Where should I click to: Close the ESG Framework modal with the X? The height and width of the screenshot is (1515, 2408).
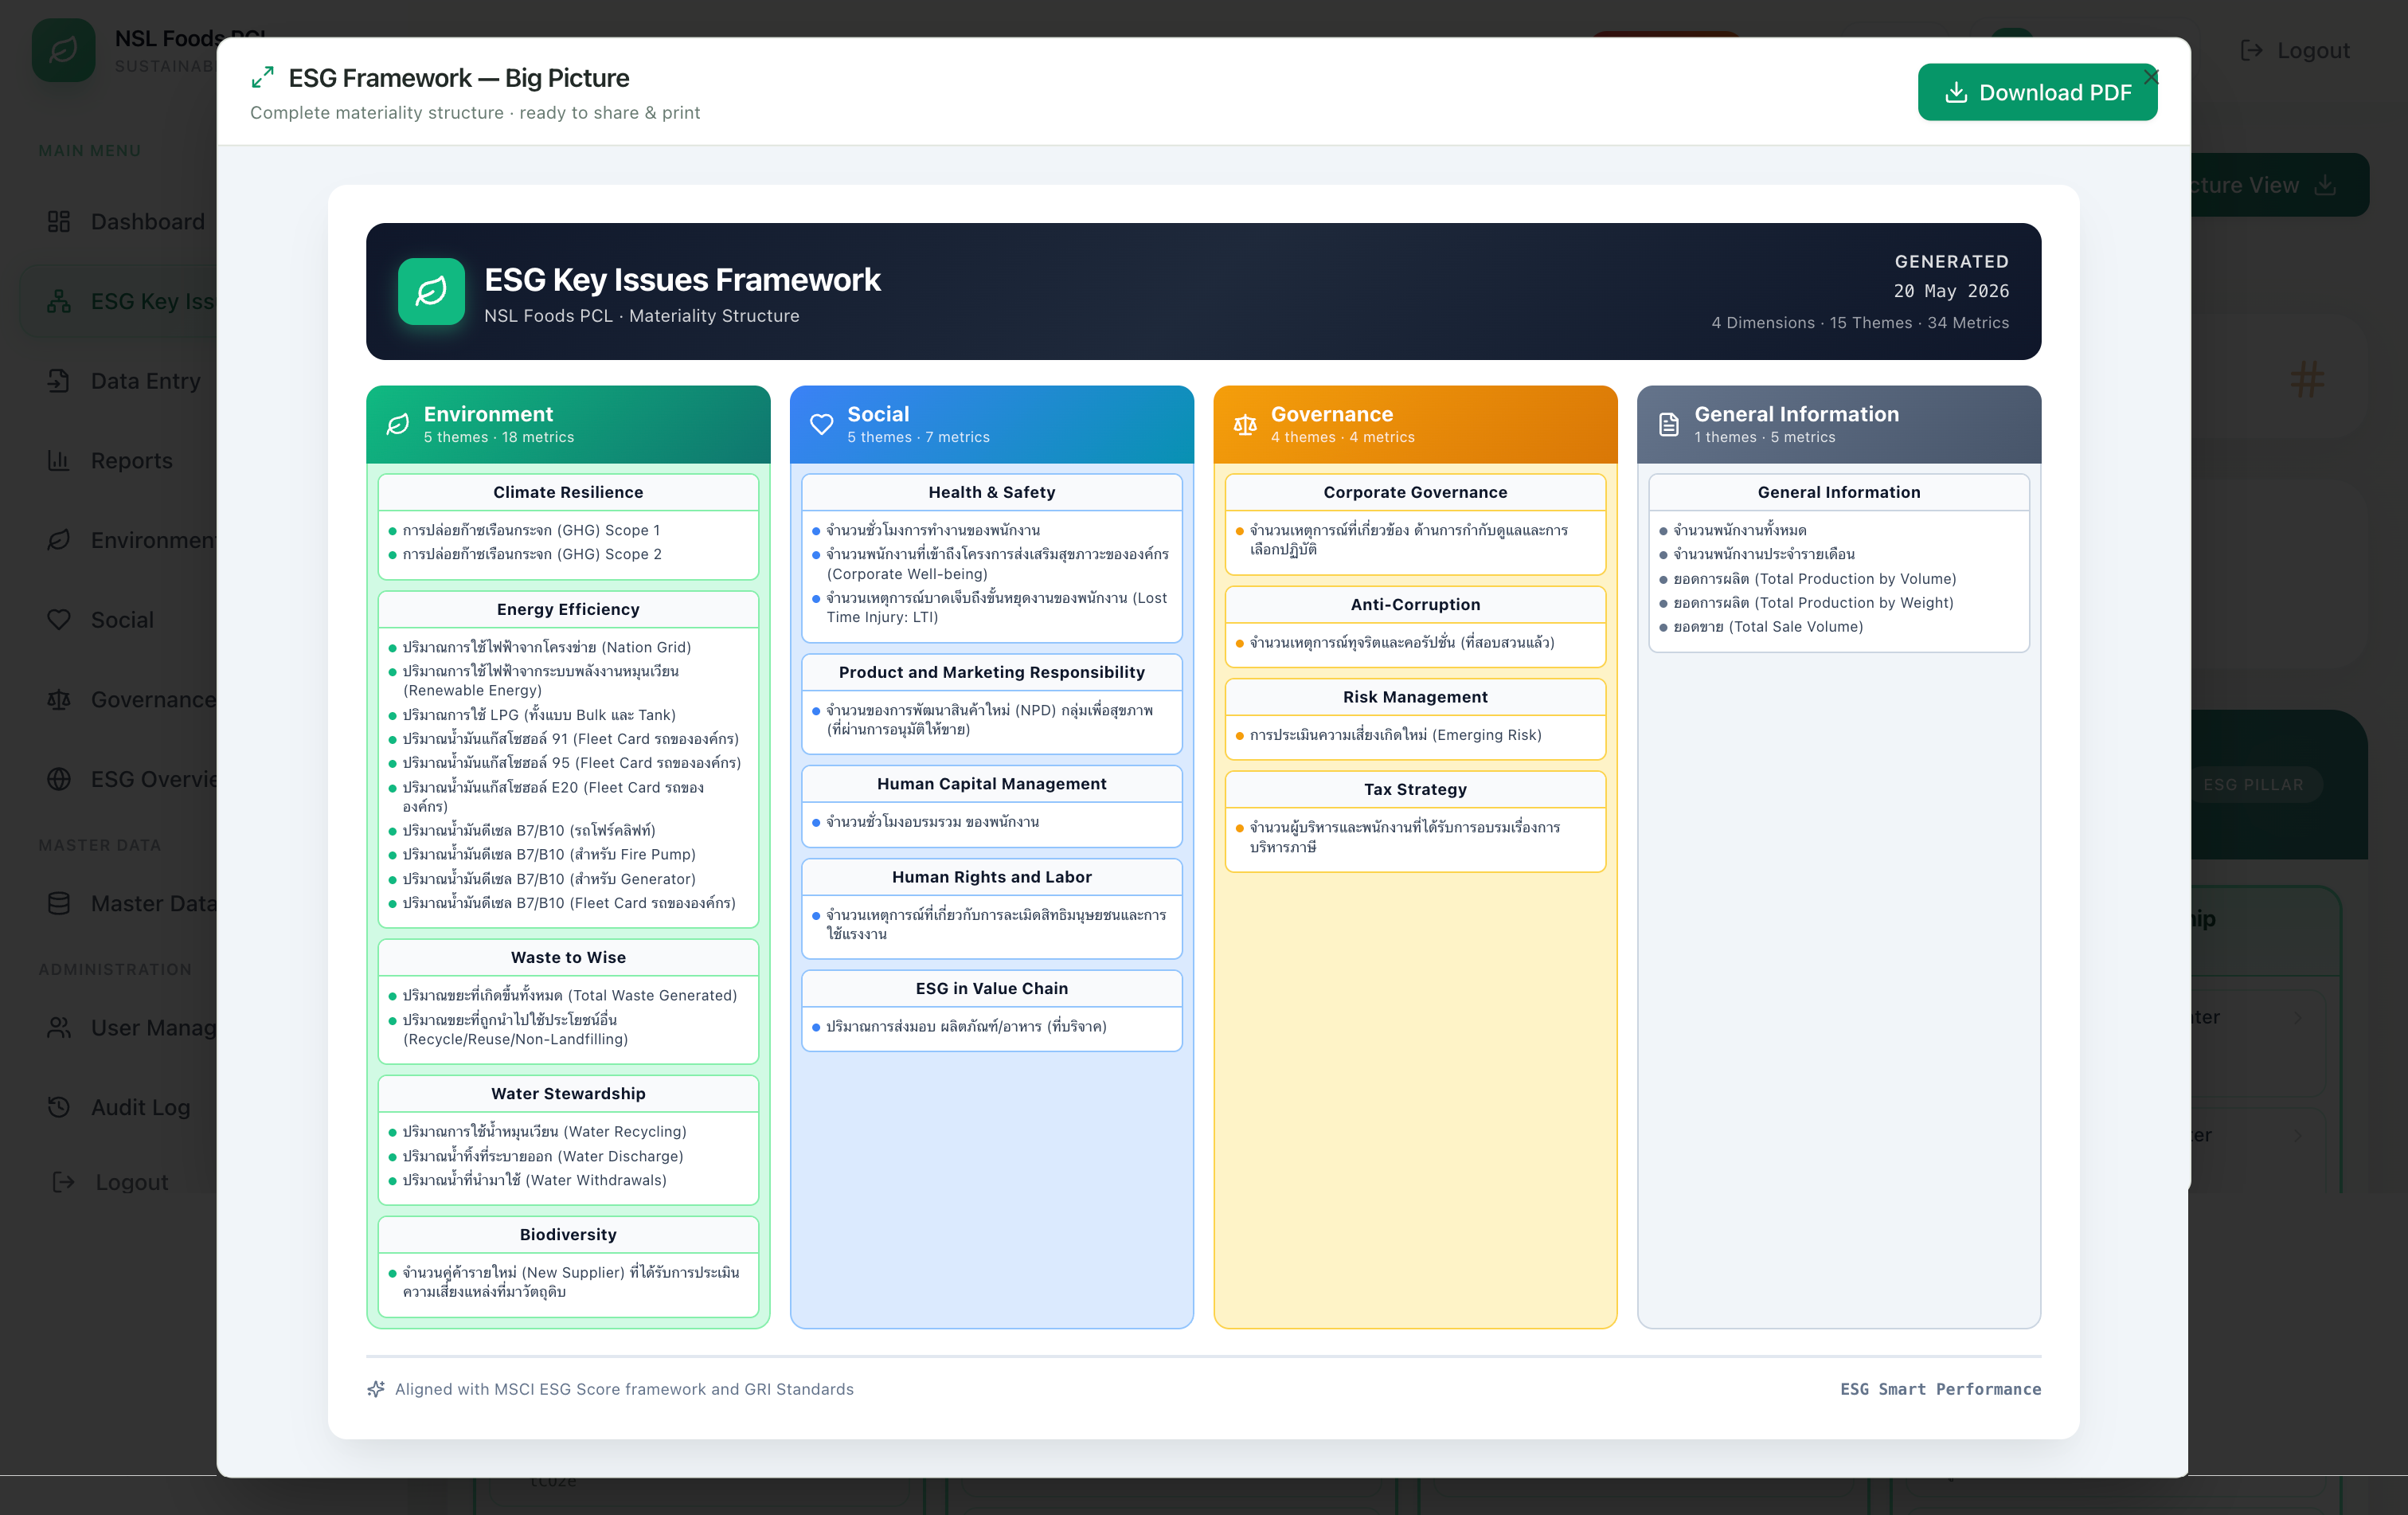pos(2151,77)
